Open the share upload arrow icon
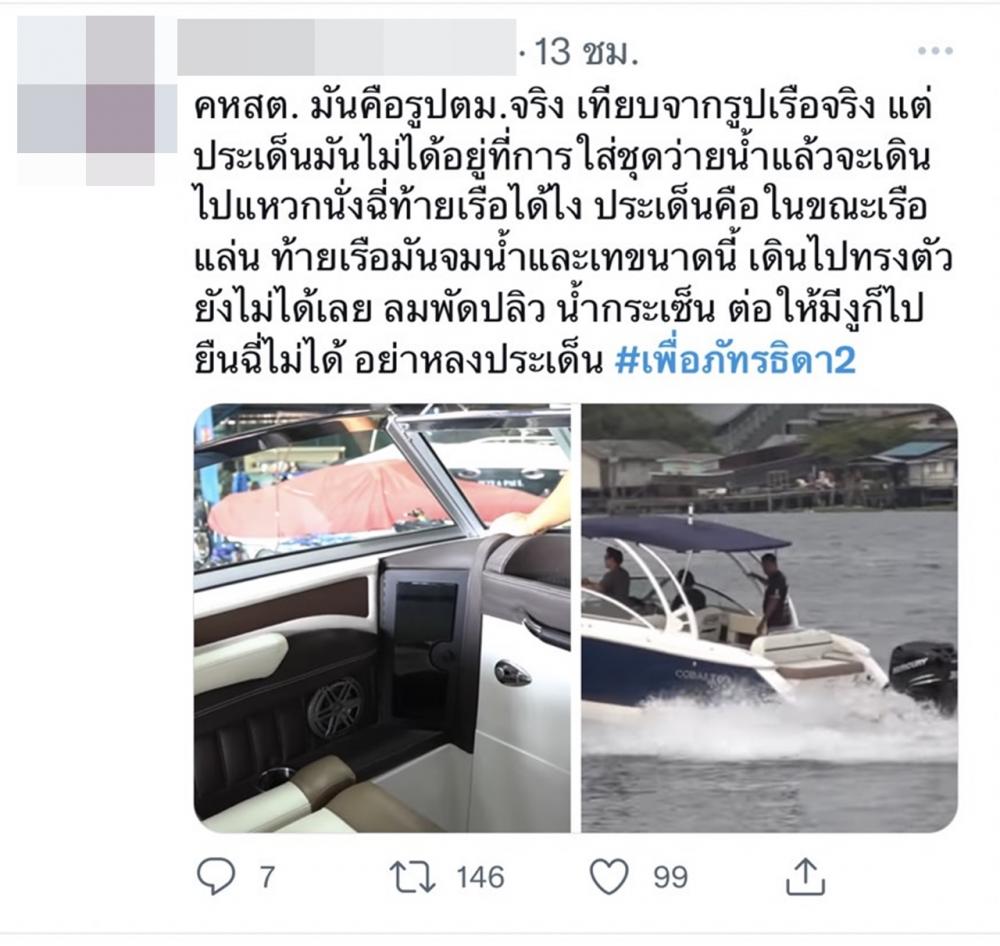The height and width of the screenshot is (946, 1000). [x=805, y=876]
